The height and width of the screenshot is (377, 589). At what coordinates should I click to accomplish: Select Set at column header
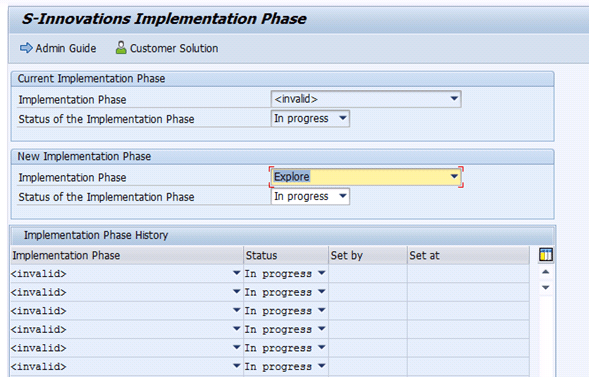[468, 255]
